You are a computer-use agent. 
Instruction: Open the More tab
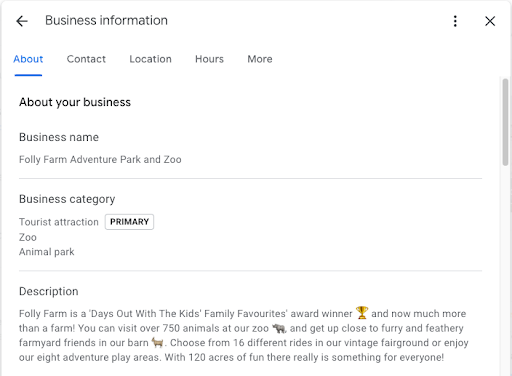tap(260, 59)
